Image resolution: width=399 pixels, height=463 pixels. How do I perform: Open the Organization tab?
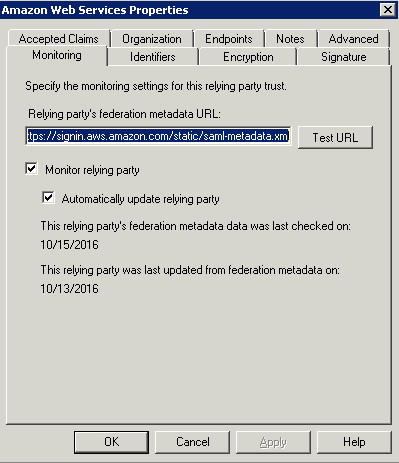pyautogui.click(x=152, y=39)
